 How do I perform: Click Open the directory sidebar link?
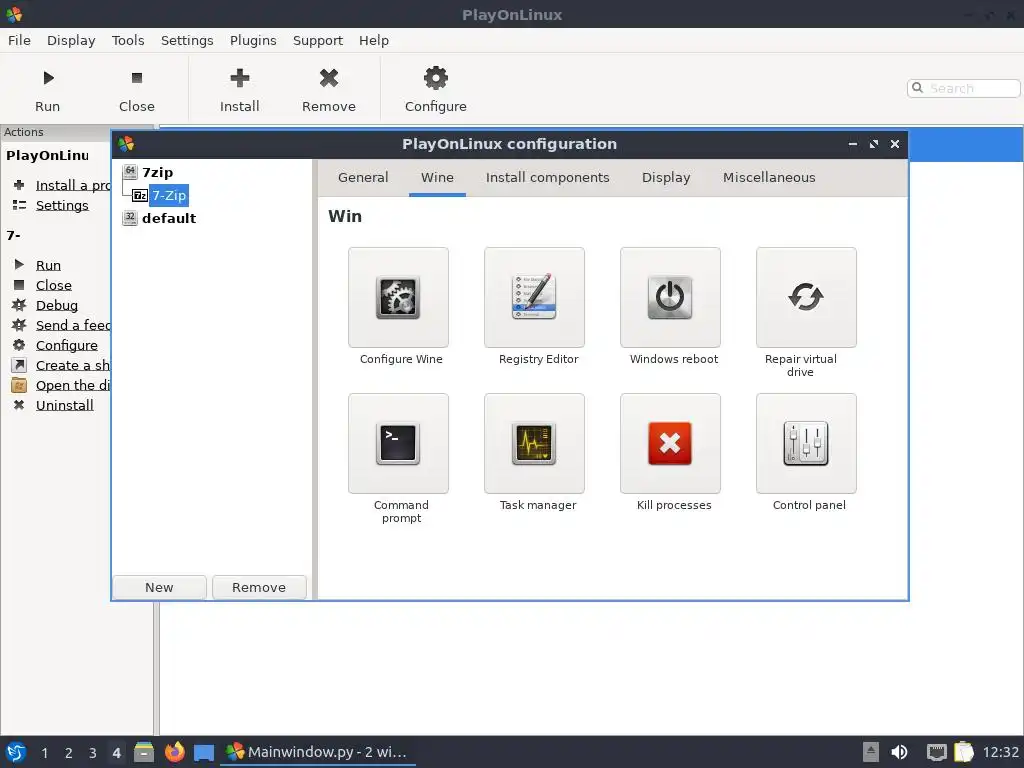pos(72,385)
